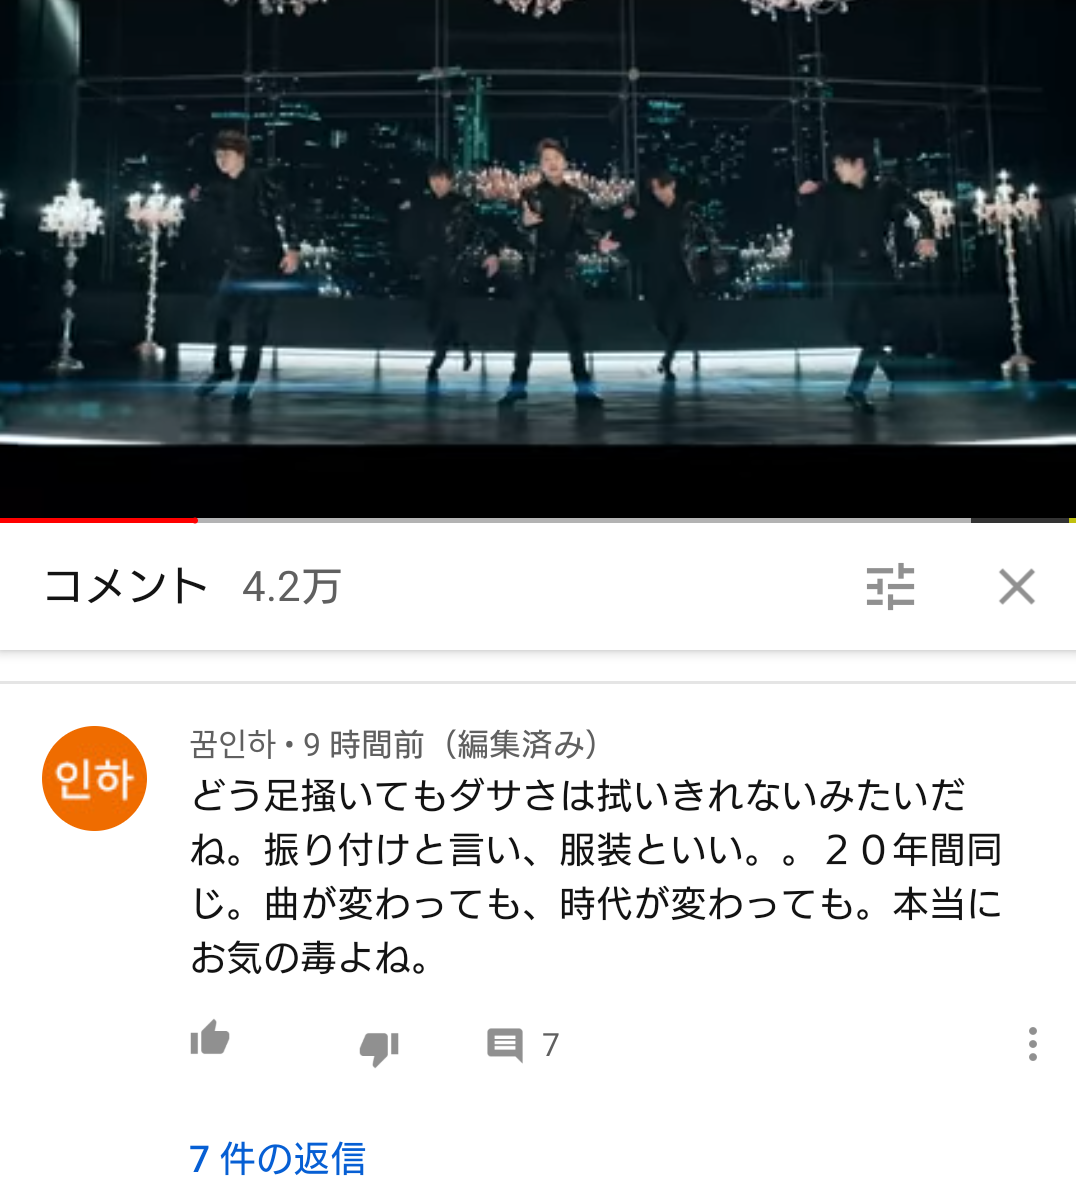Tap the left chandelier in the video frame
The image size is (1076, 1188).
pyautogui.click(x=70, y=273)
